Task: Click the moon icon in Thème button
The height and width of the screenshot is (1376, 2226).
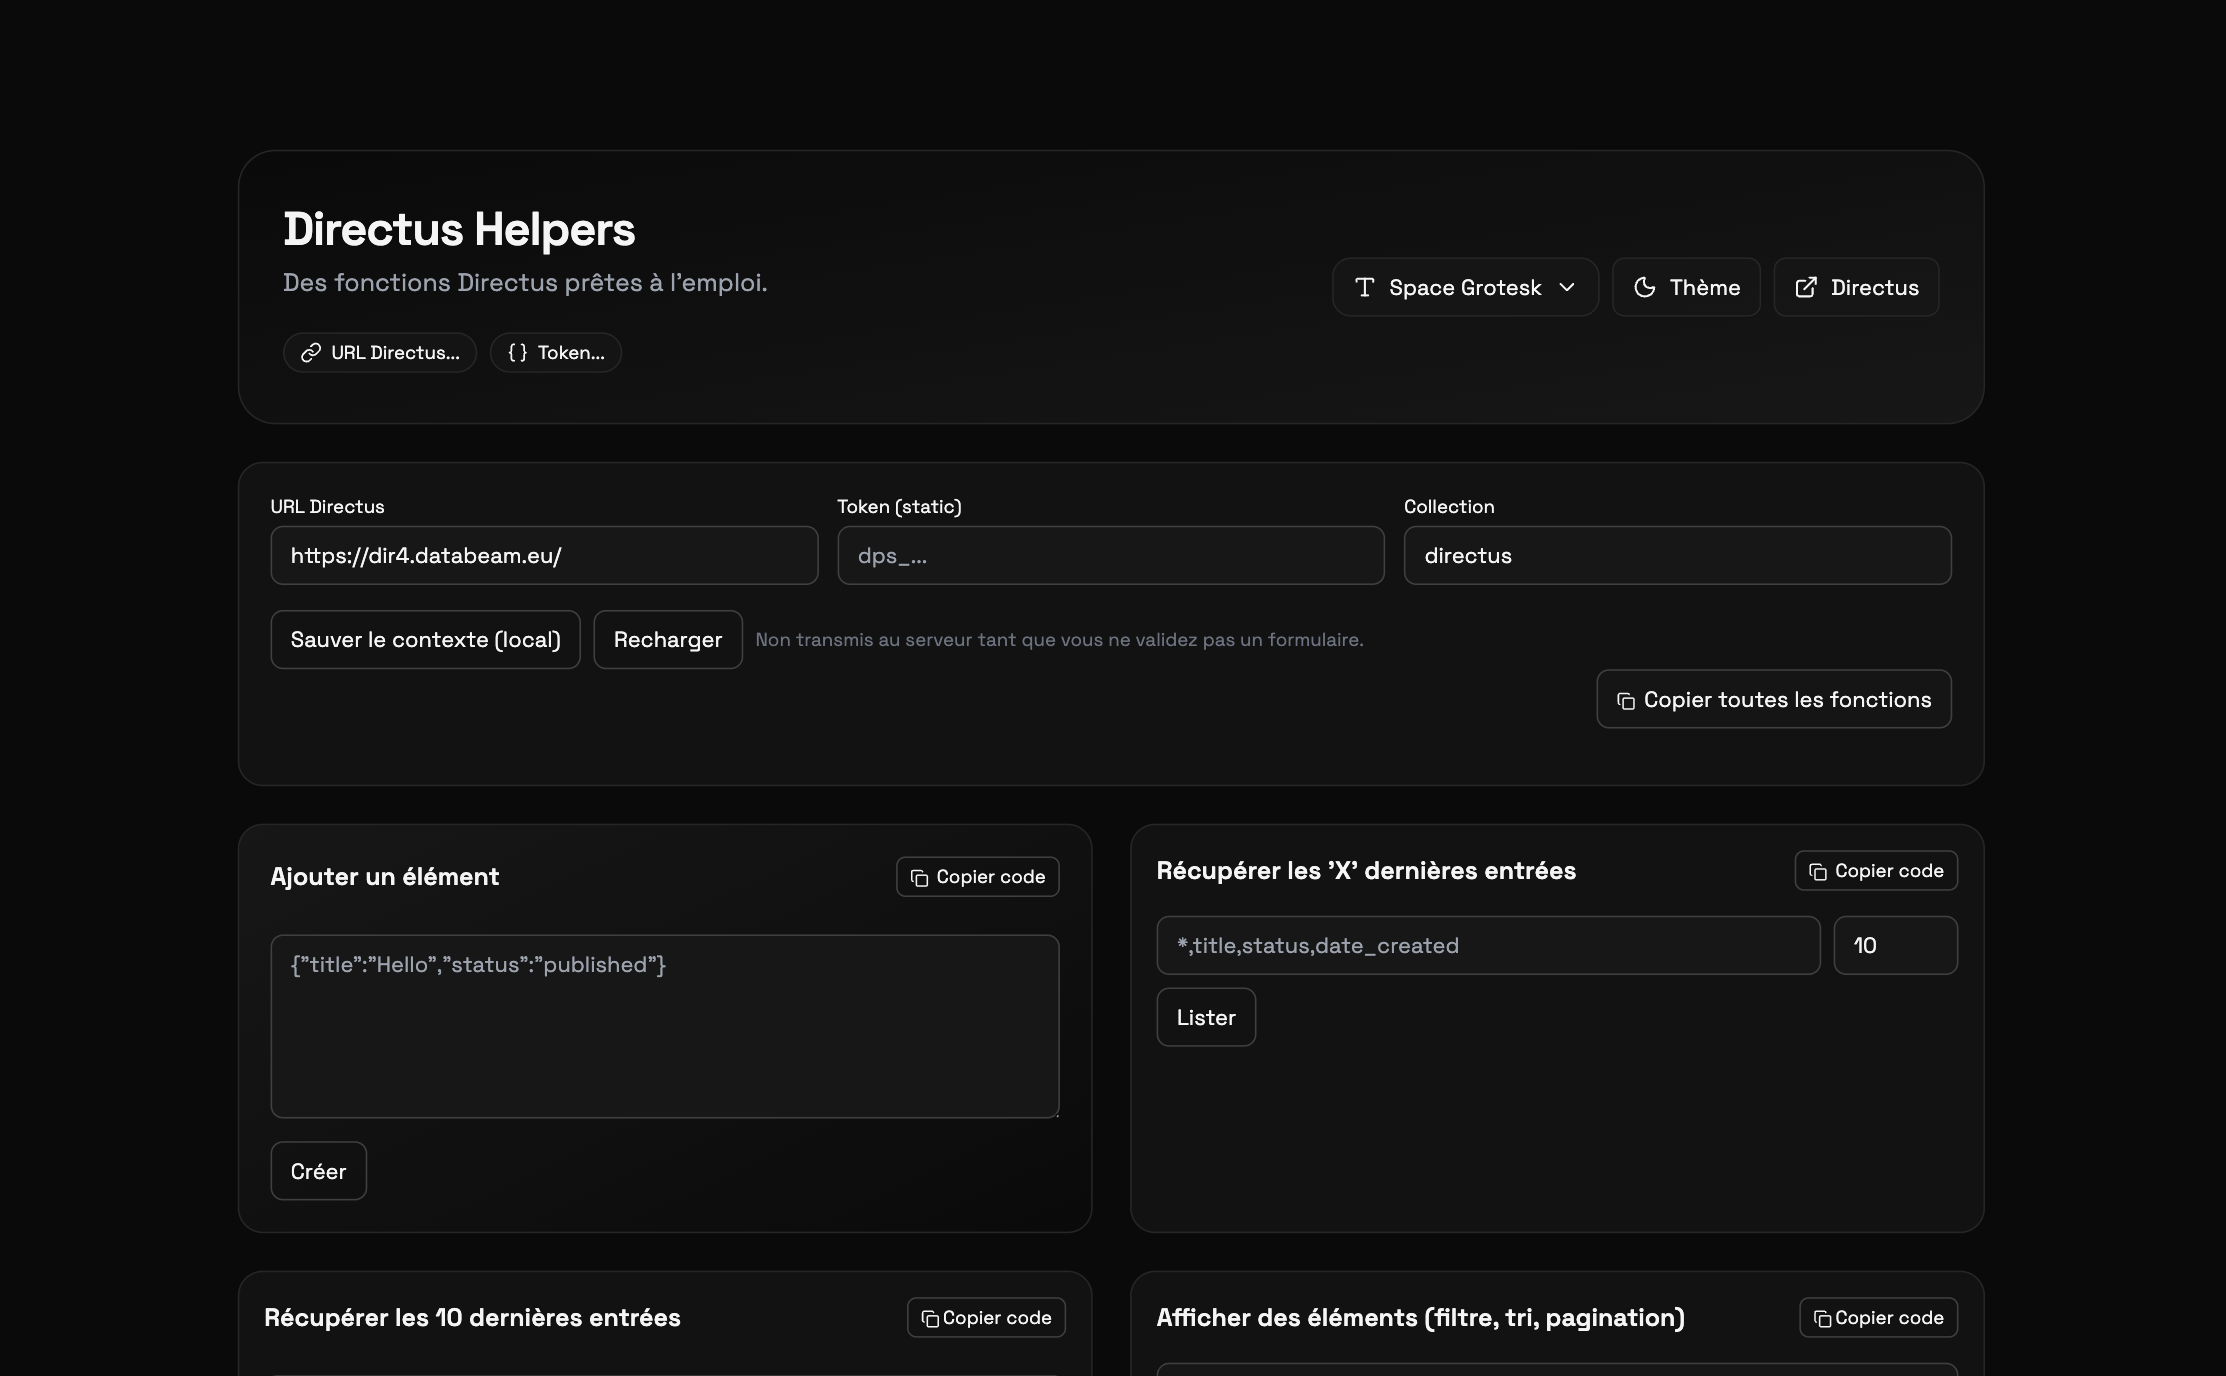Action: click(1645, 288)
